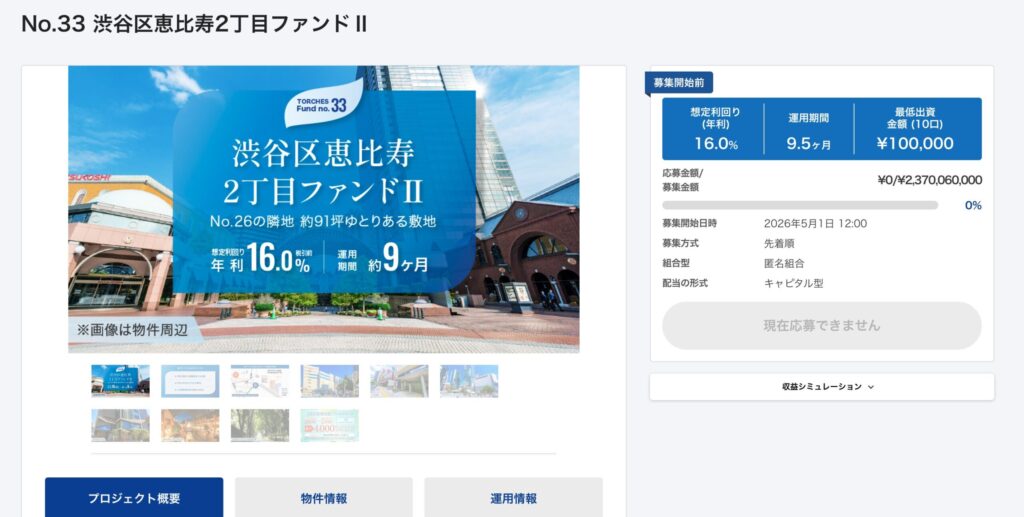View the orange evening scene thumbnail
Image resolution: width=1024 pixels, height=517 pixels.
tap(190, 425)
